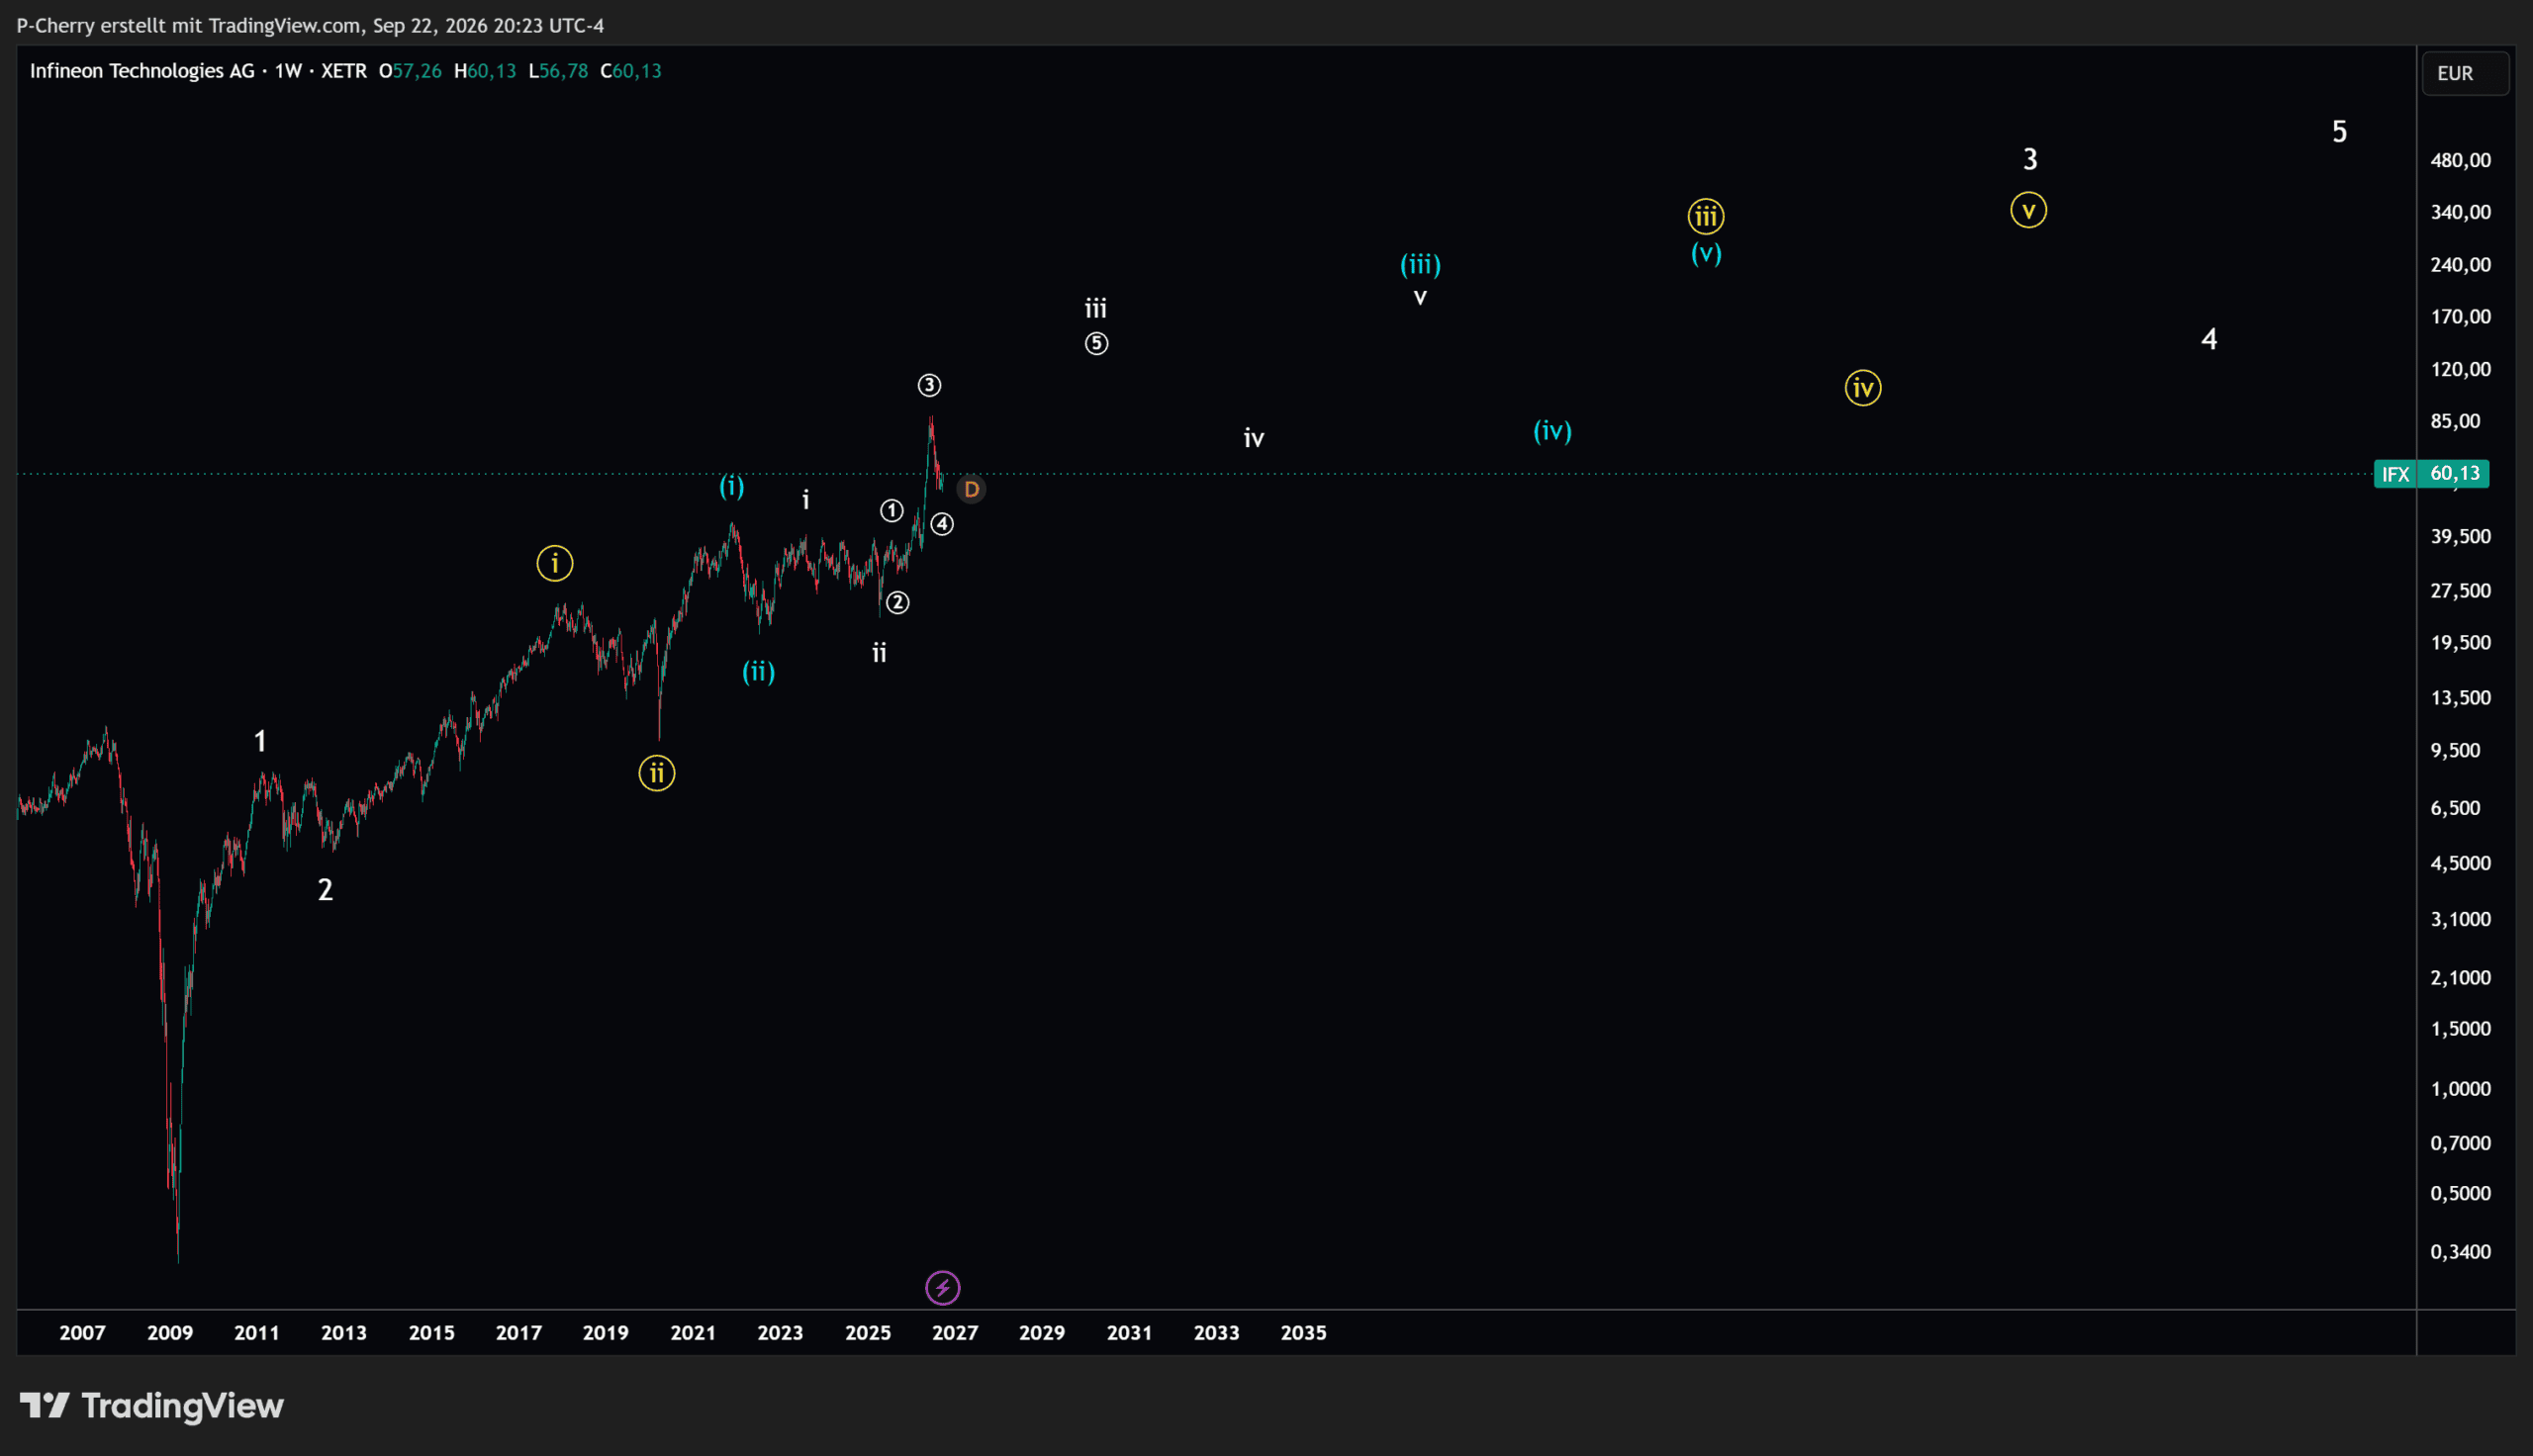This screenshot has width=2533, height=1456.
Task: Click the cyan (ii) wave label
Action: [x=759, y=671]
